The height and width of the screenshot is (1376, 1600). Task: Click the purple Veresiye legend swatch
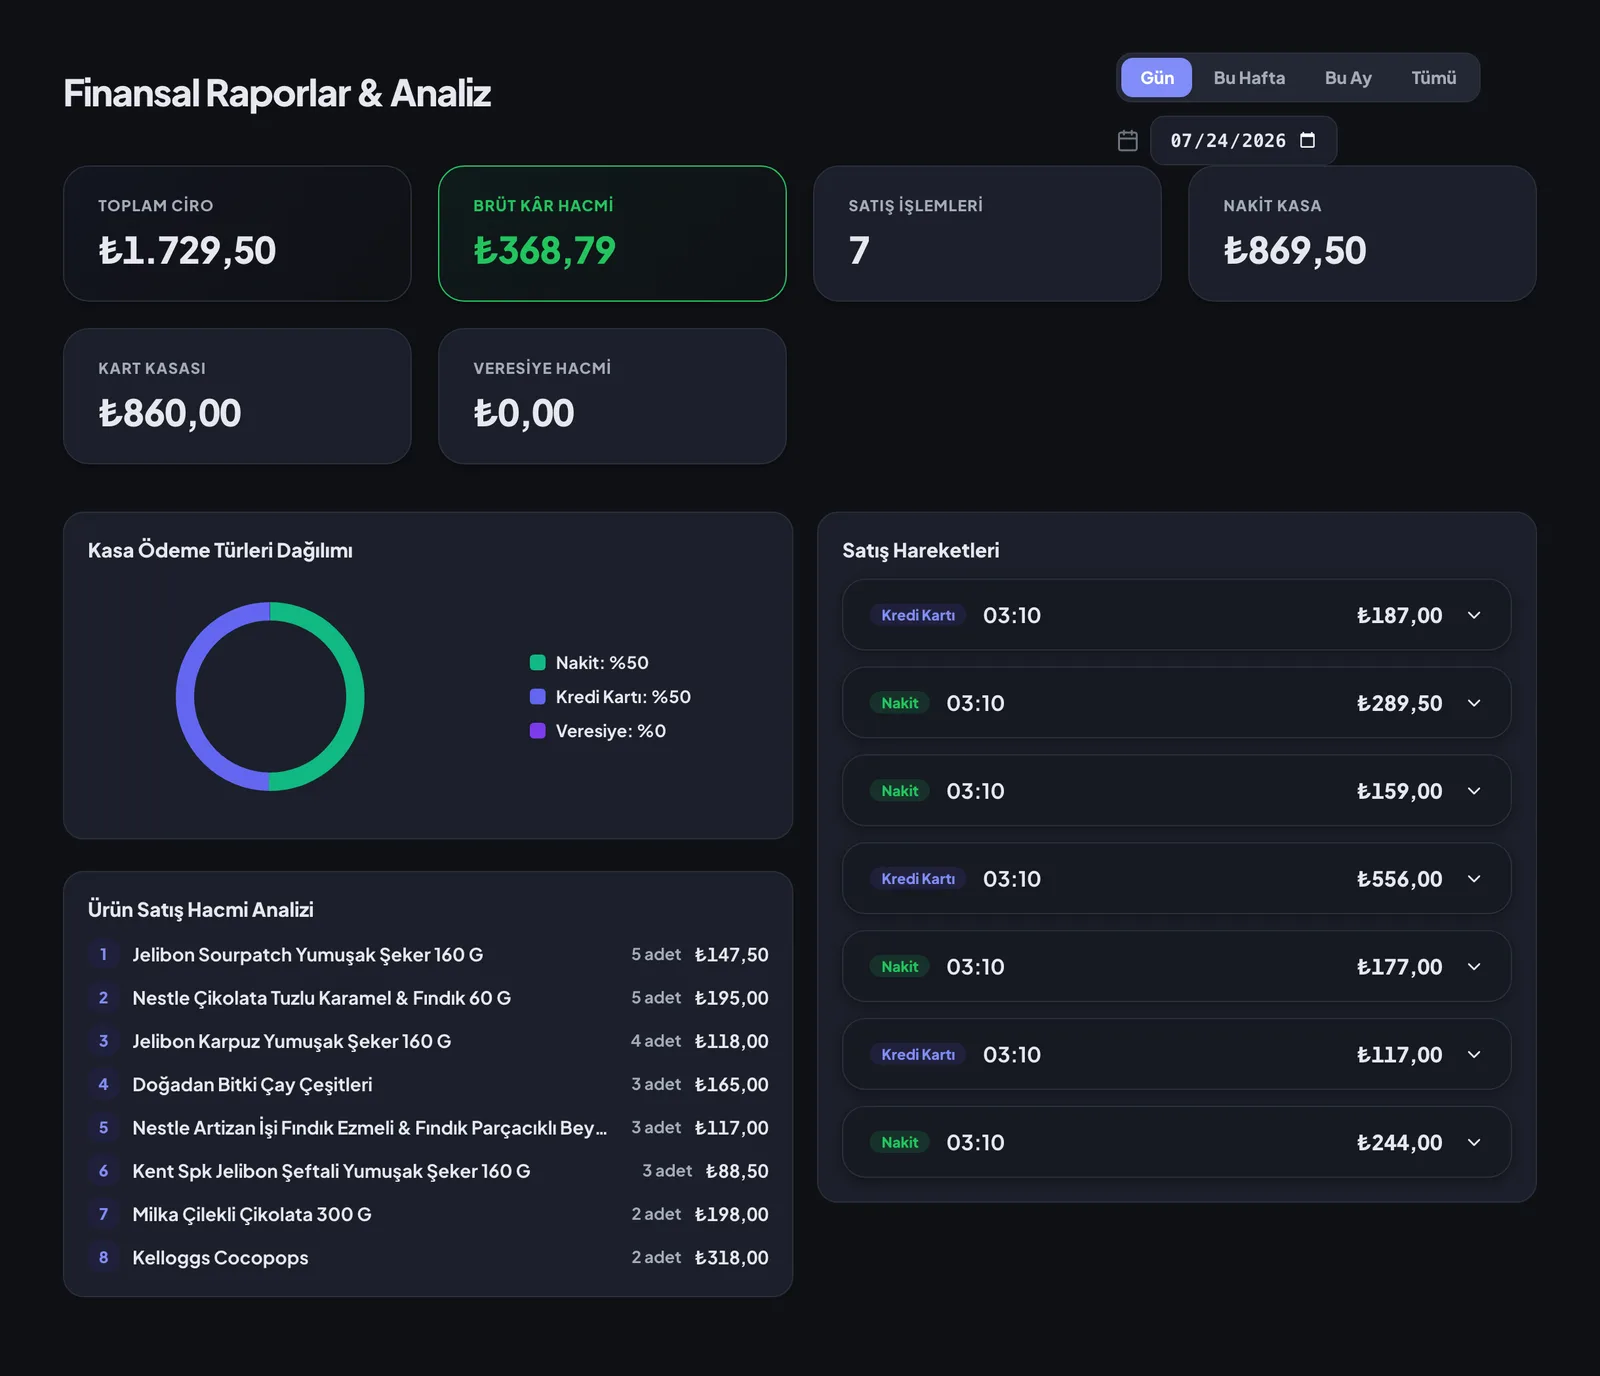[x=537, y=730]
